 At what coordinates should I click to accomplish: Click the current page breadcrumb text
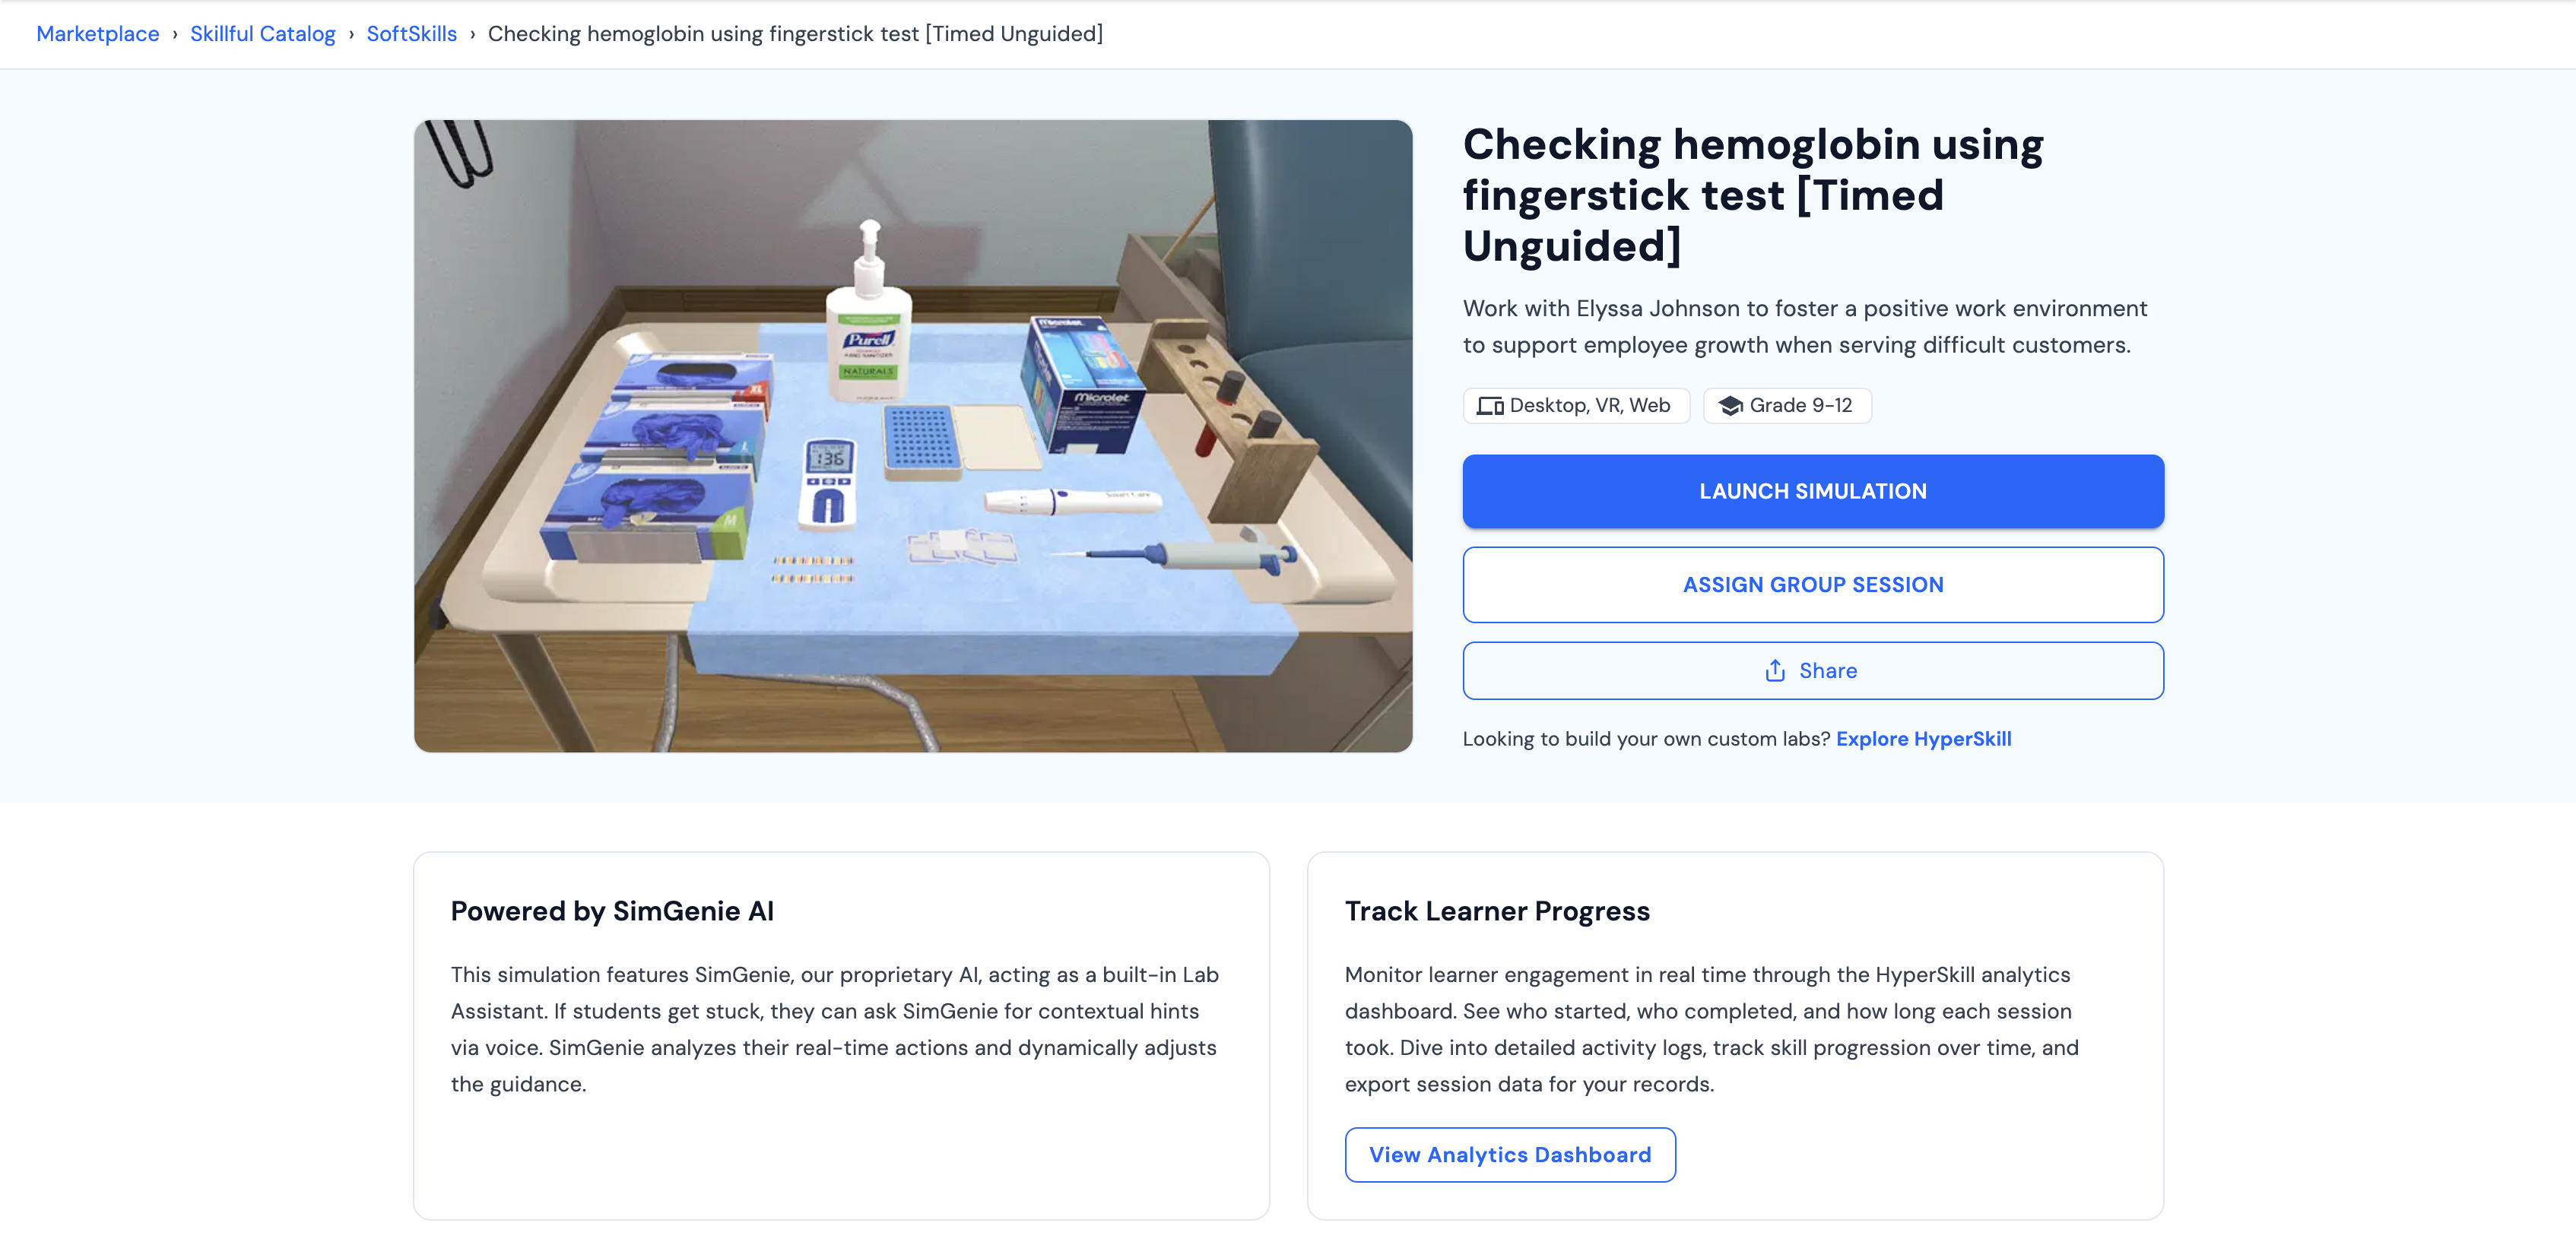click(x=795, y=34)
